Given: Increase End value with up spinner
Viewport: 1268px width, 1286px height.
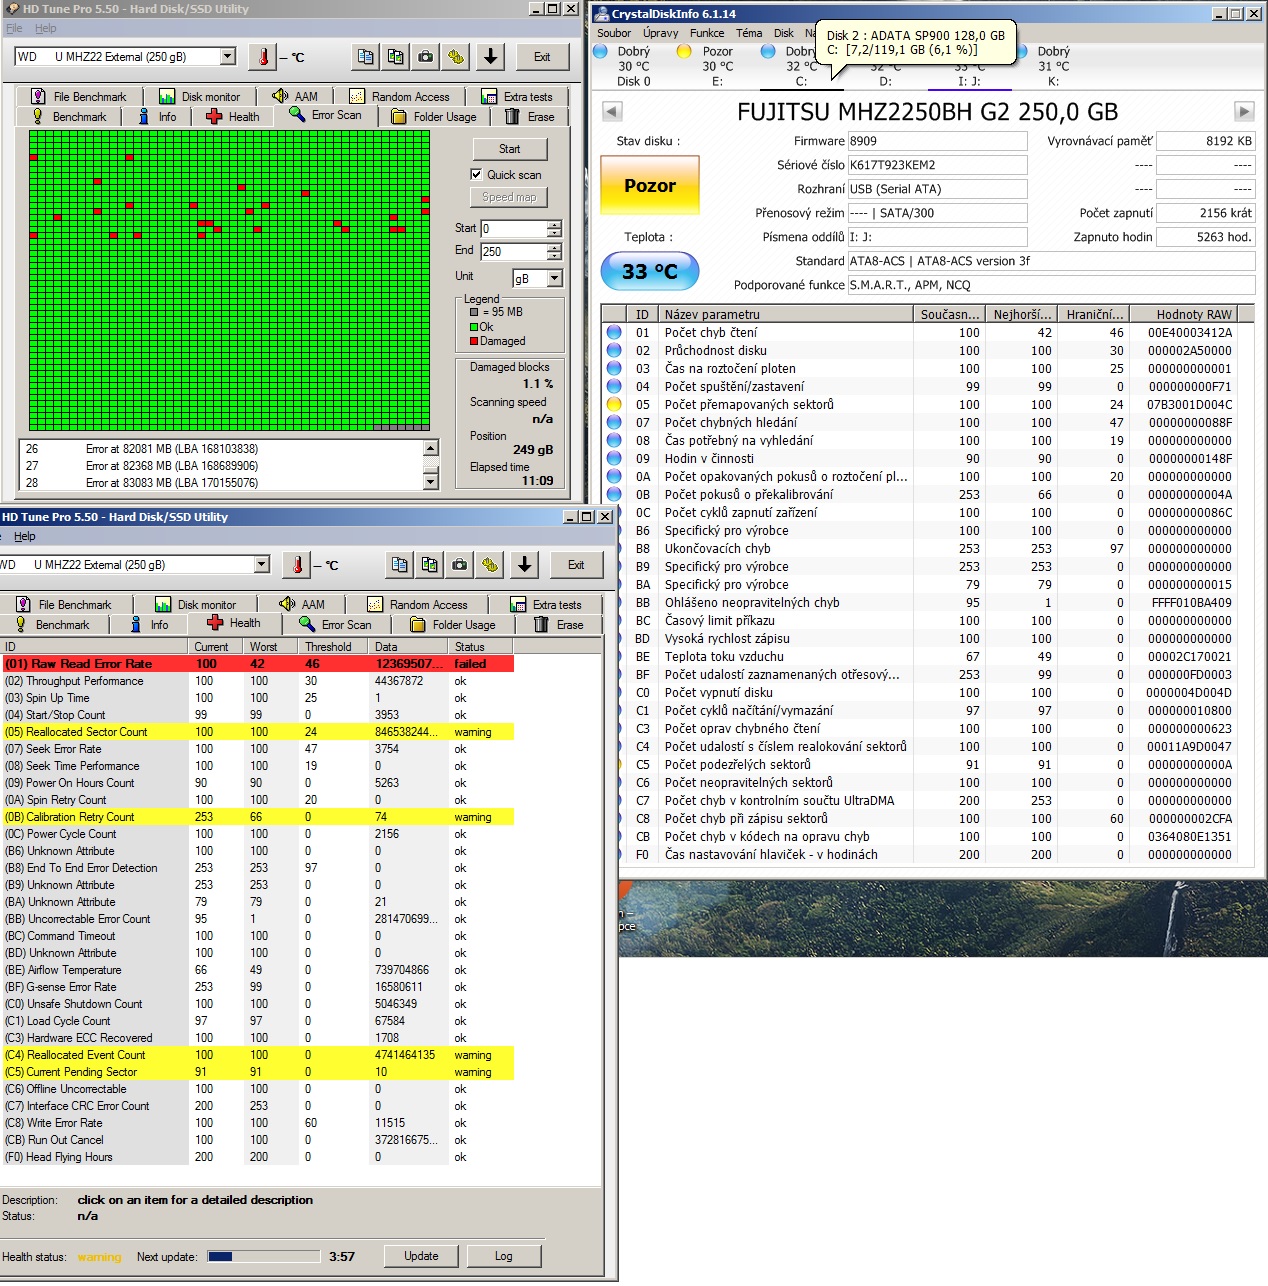Looking at the screenshot, I should [555, 247].
